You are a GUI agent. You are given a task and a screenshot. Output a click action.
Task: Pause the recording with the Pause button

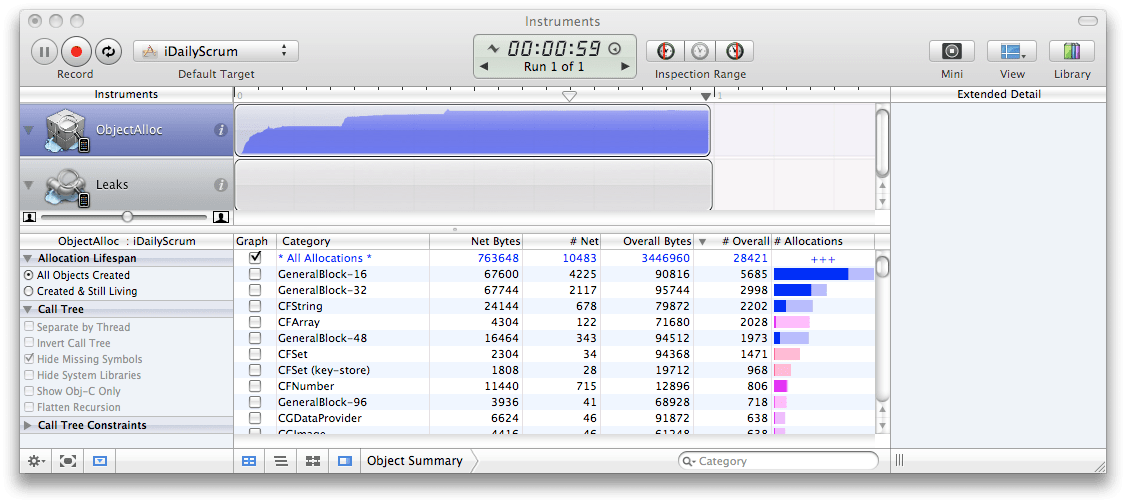(x=45, y=51)
